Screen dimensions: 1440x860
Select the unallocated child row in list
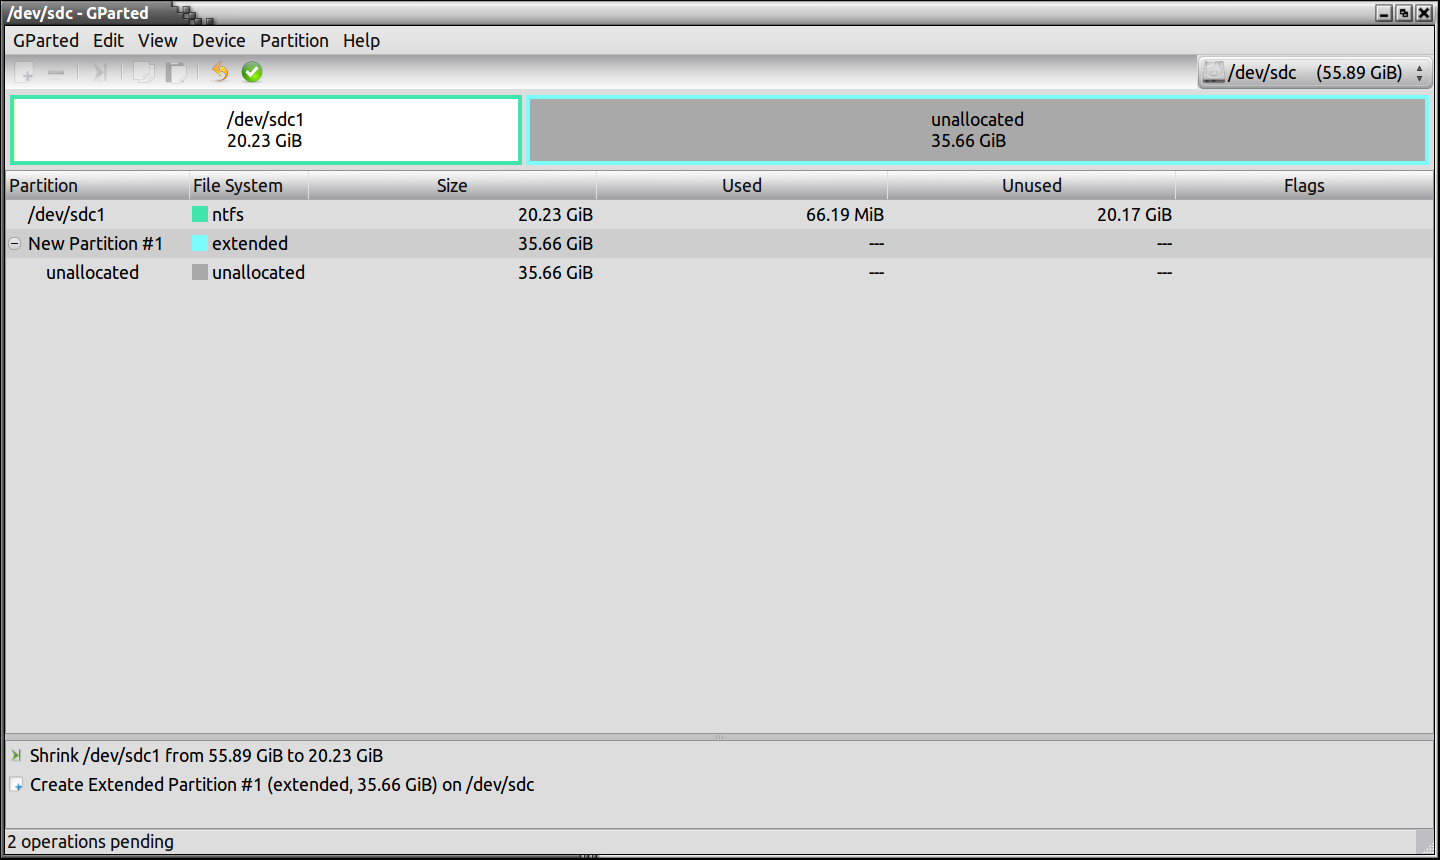(x=719, y=273)
